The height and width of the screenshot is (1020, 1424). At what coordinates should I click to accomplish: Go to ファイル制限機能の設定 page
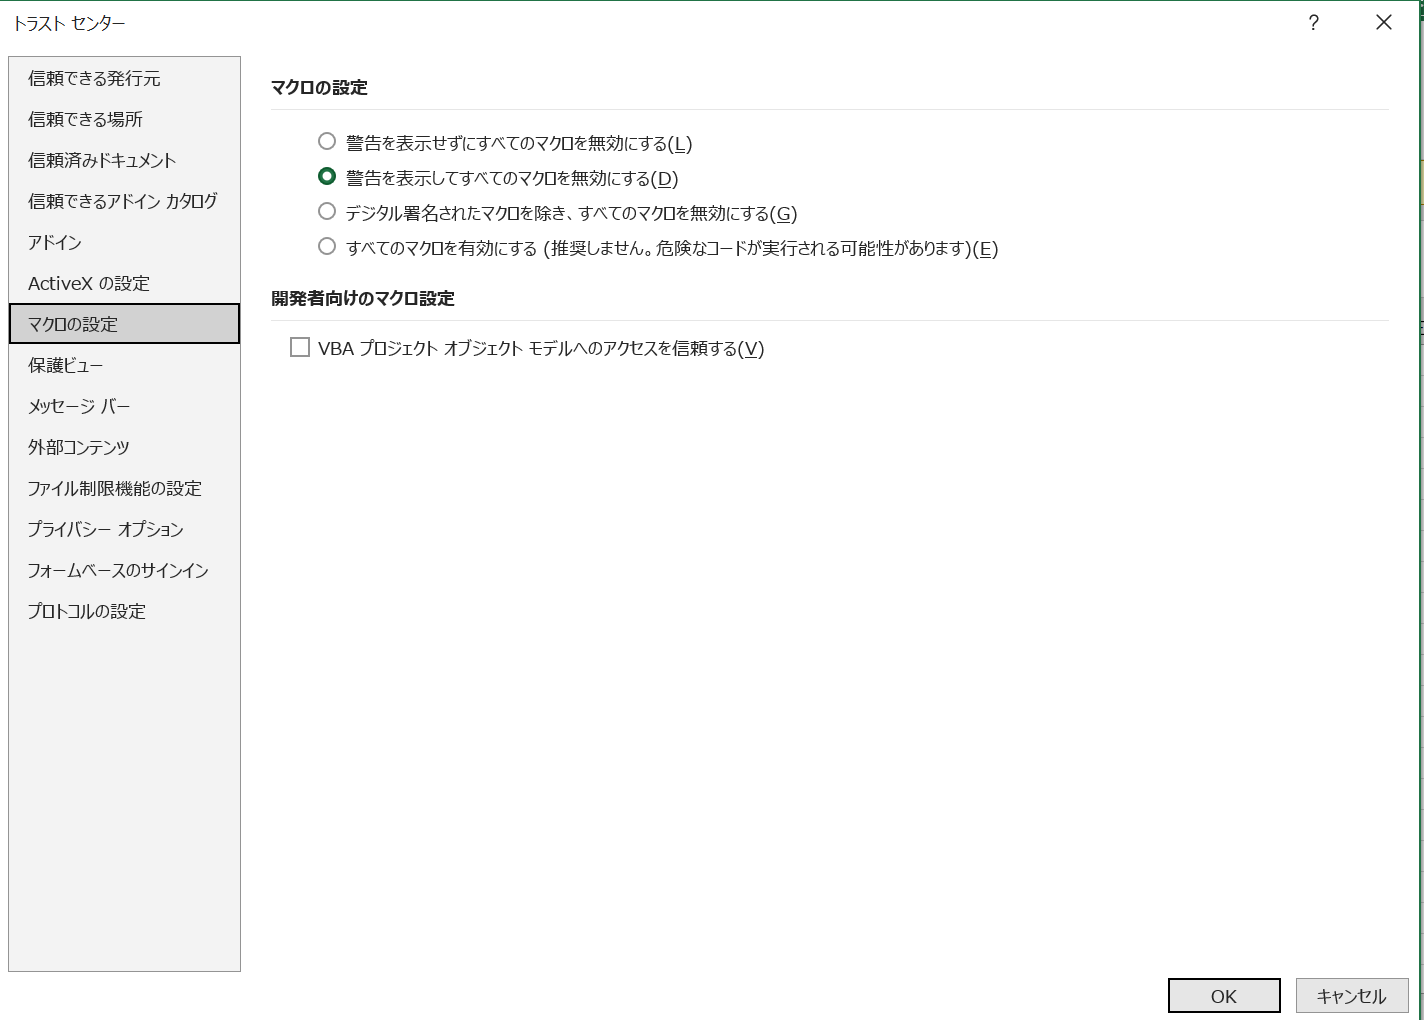tap(115, 488)
